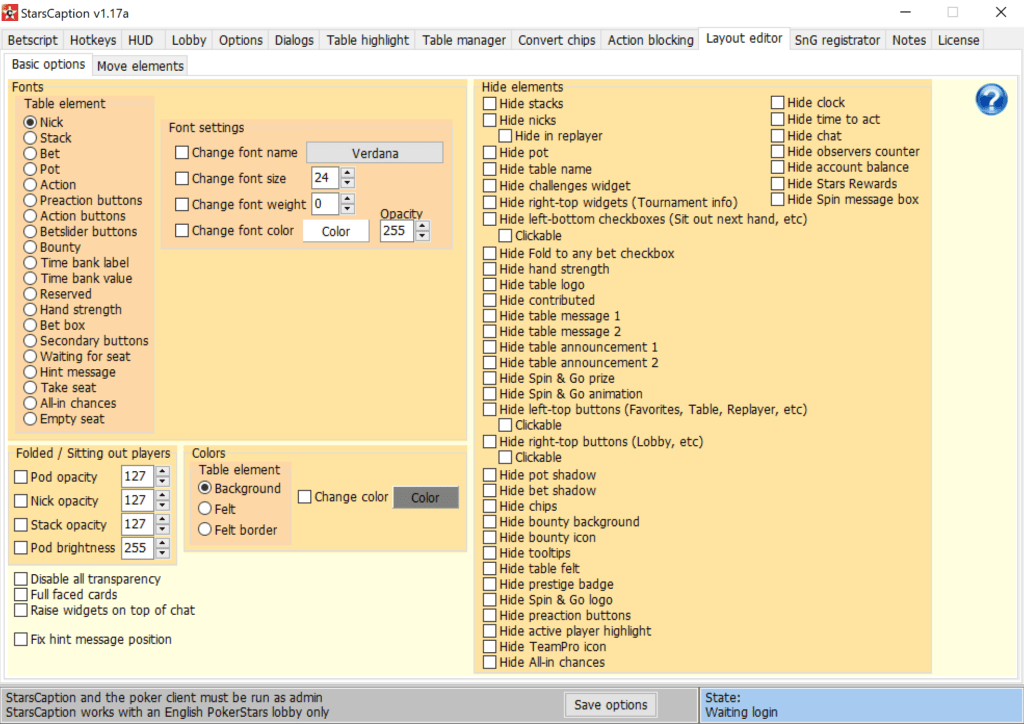Enable the Change font size checkbox

pyautogui.click(x=182, y=178)
